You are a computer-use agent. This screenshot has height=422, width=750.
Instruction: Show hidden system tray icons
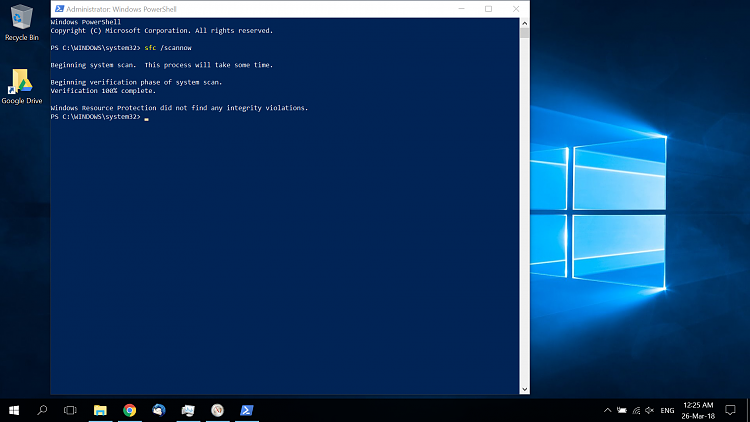click(x=607, y=410)
